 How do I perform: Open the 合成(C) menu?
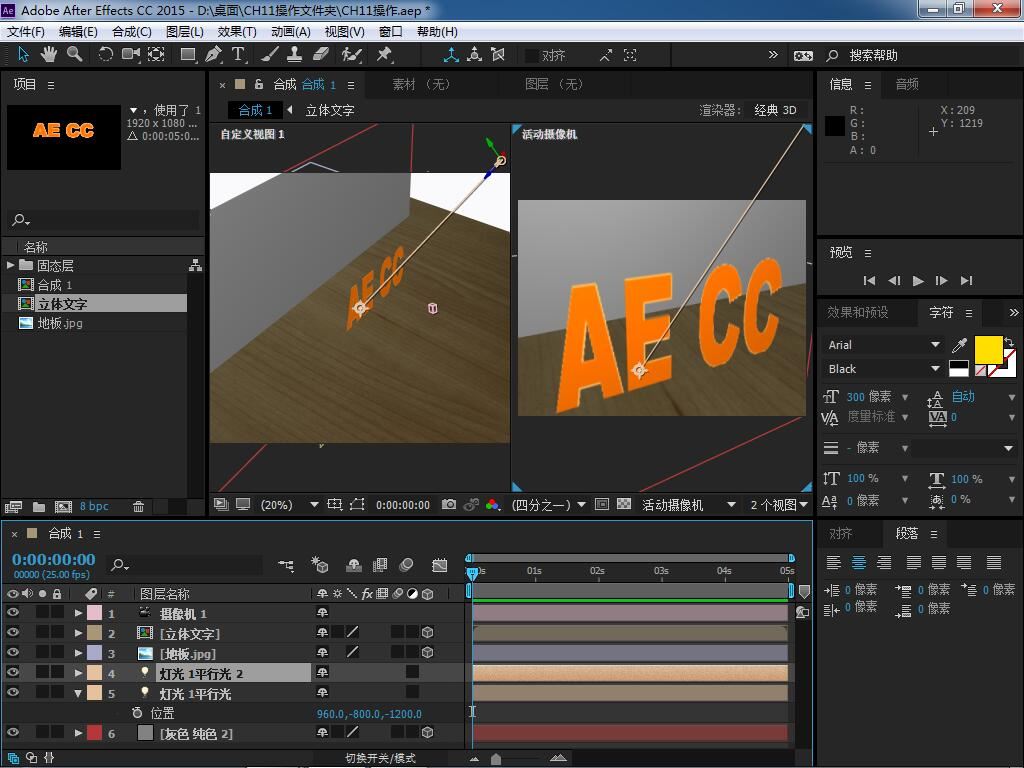point(132,31)
